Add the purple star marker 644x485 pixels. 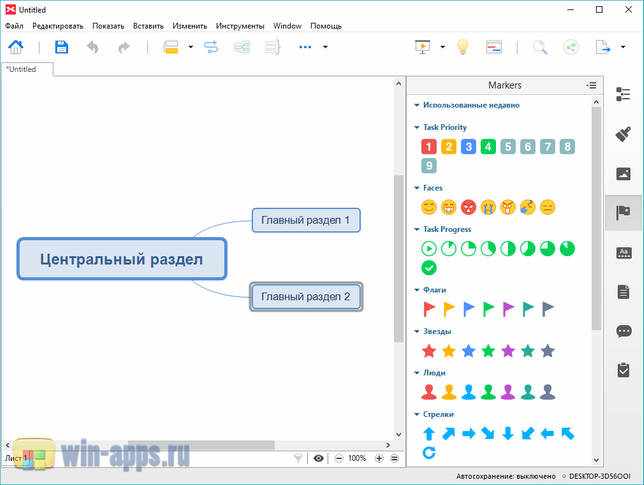tap(508, 351)
